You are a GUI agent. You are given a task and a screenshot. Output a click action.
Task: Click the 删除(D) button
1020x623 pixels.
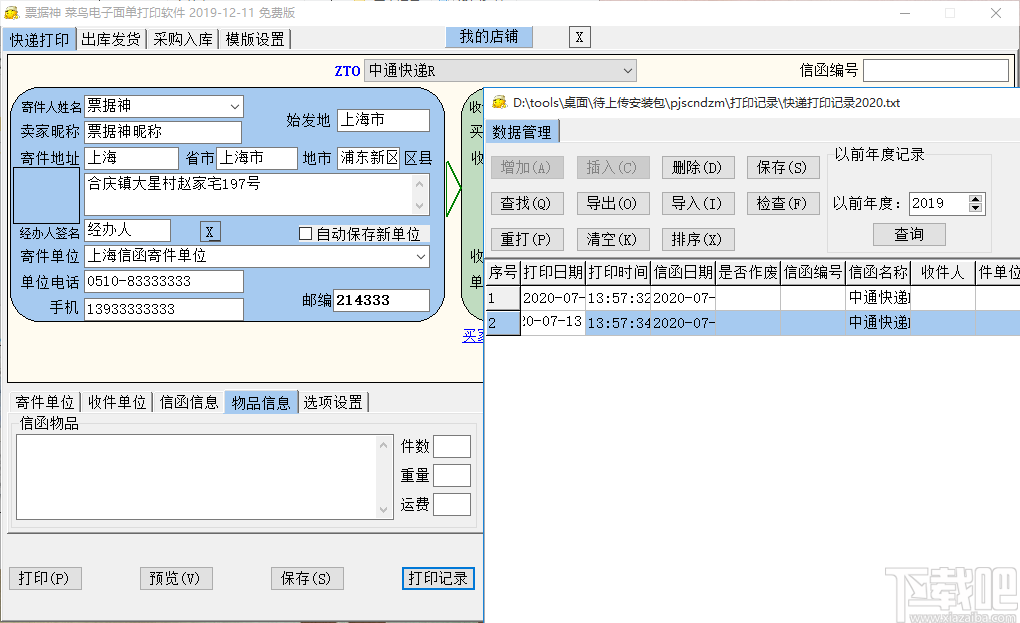(698, 167)
